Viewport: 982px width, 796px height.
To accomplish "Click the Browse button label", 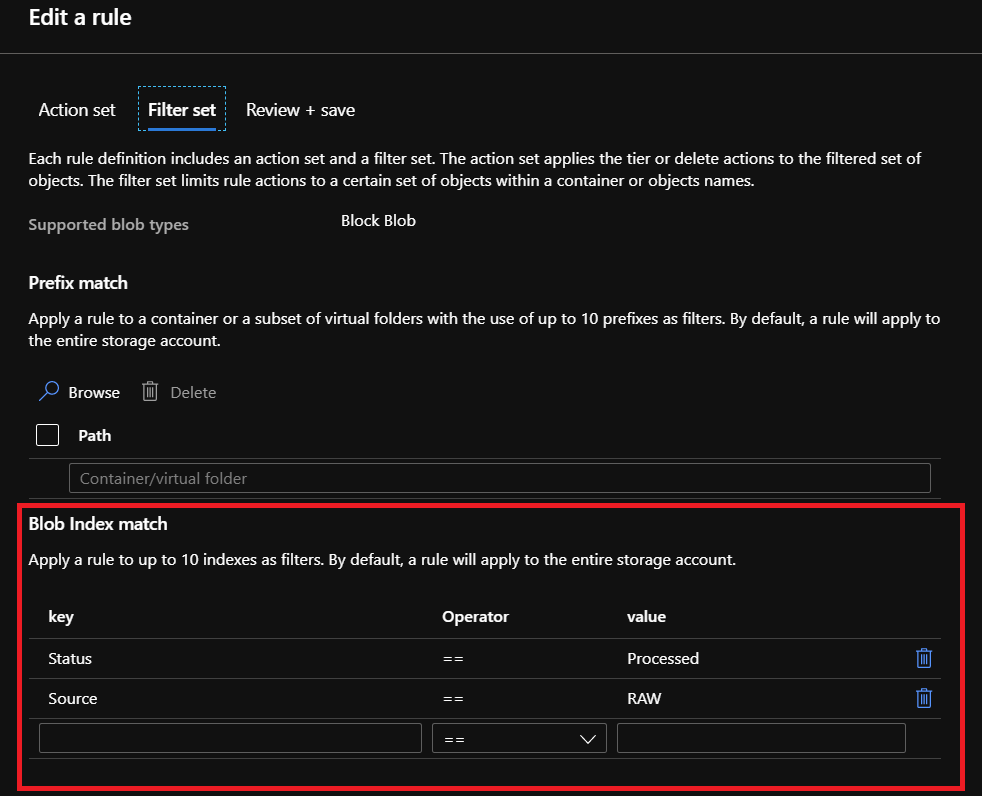I will coord(94,392).
